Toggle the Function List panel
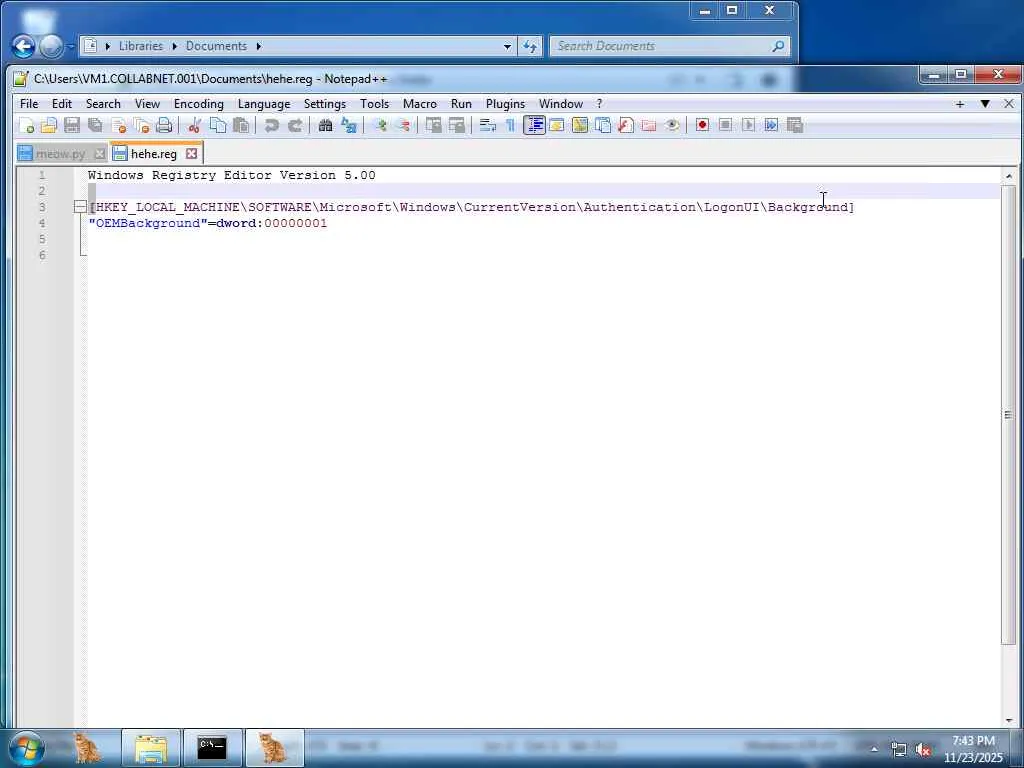 click(626, 125)
